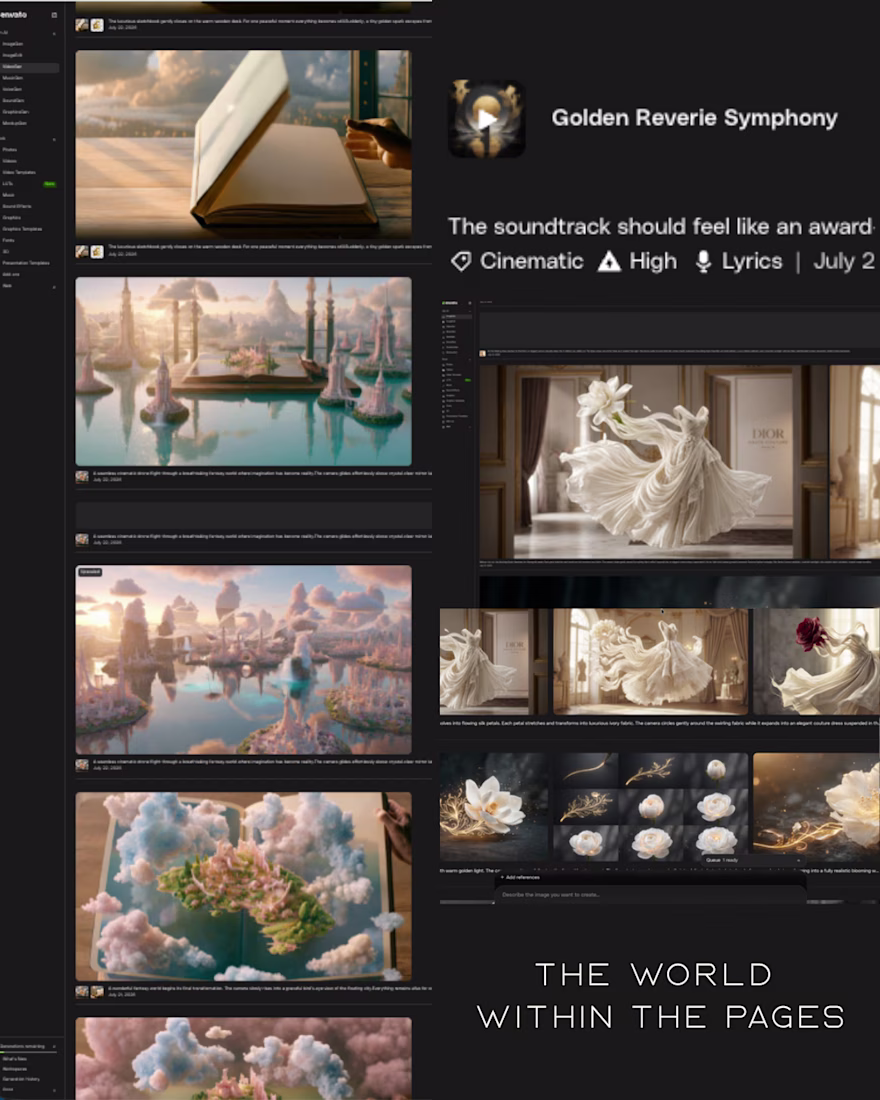Select the Cinematic tag icon
This screenshot has width=880, height=1100.
[461, 262]
